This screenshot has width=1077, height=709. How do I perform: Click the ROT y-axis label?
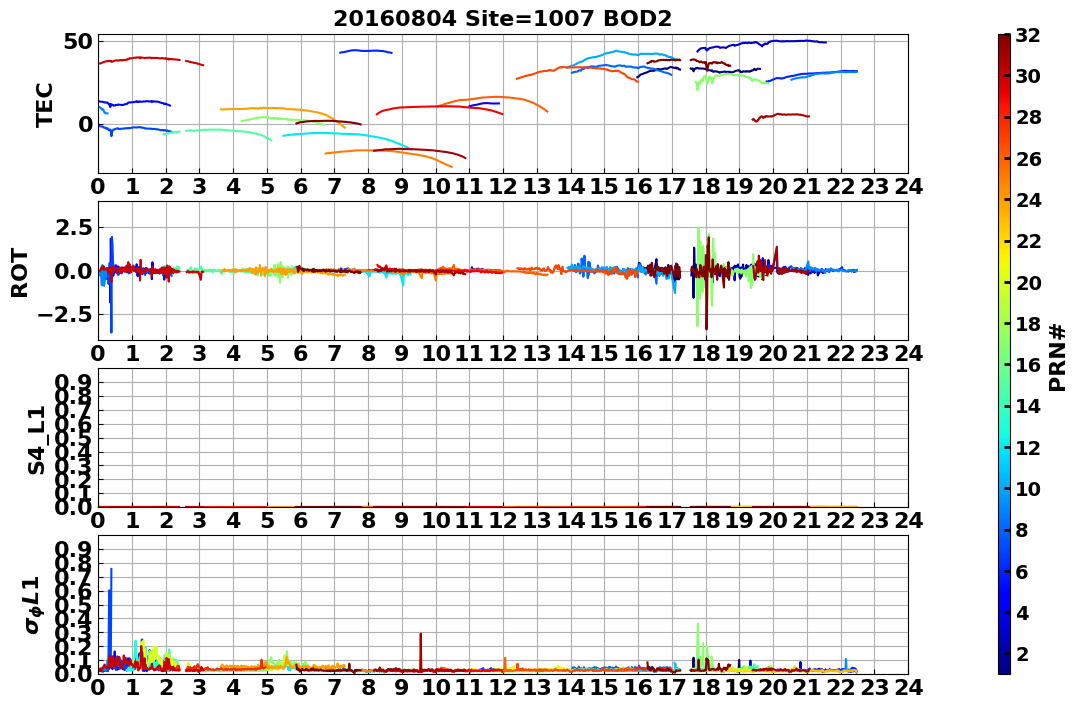[x=20, y=273]
